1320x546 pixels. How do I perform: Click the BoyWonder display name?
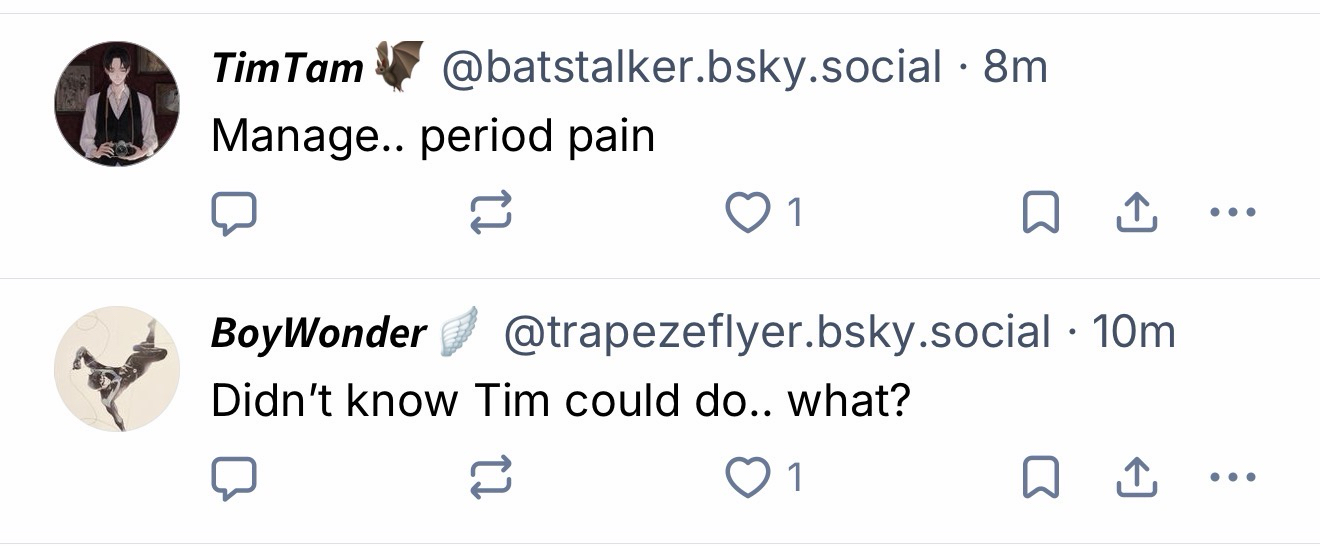point(318,334)
